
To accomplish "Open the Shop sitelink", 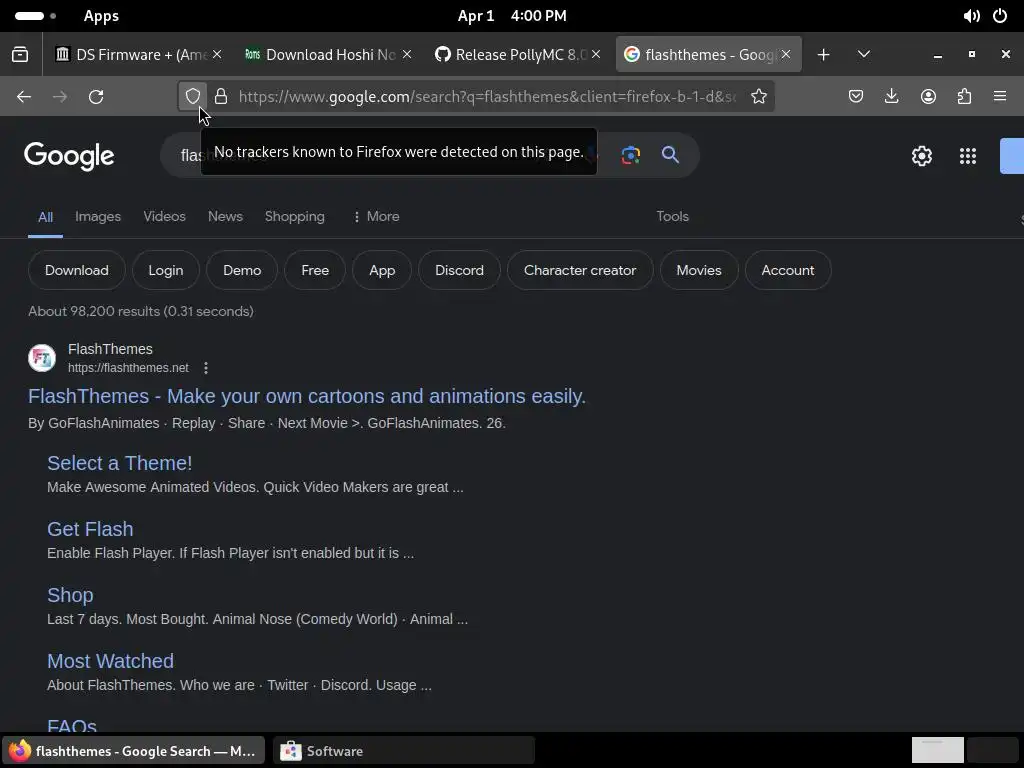I will point(70,595).
